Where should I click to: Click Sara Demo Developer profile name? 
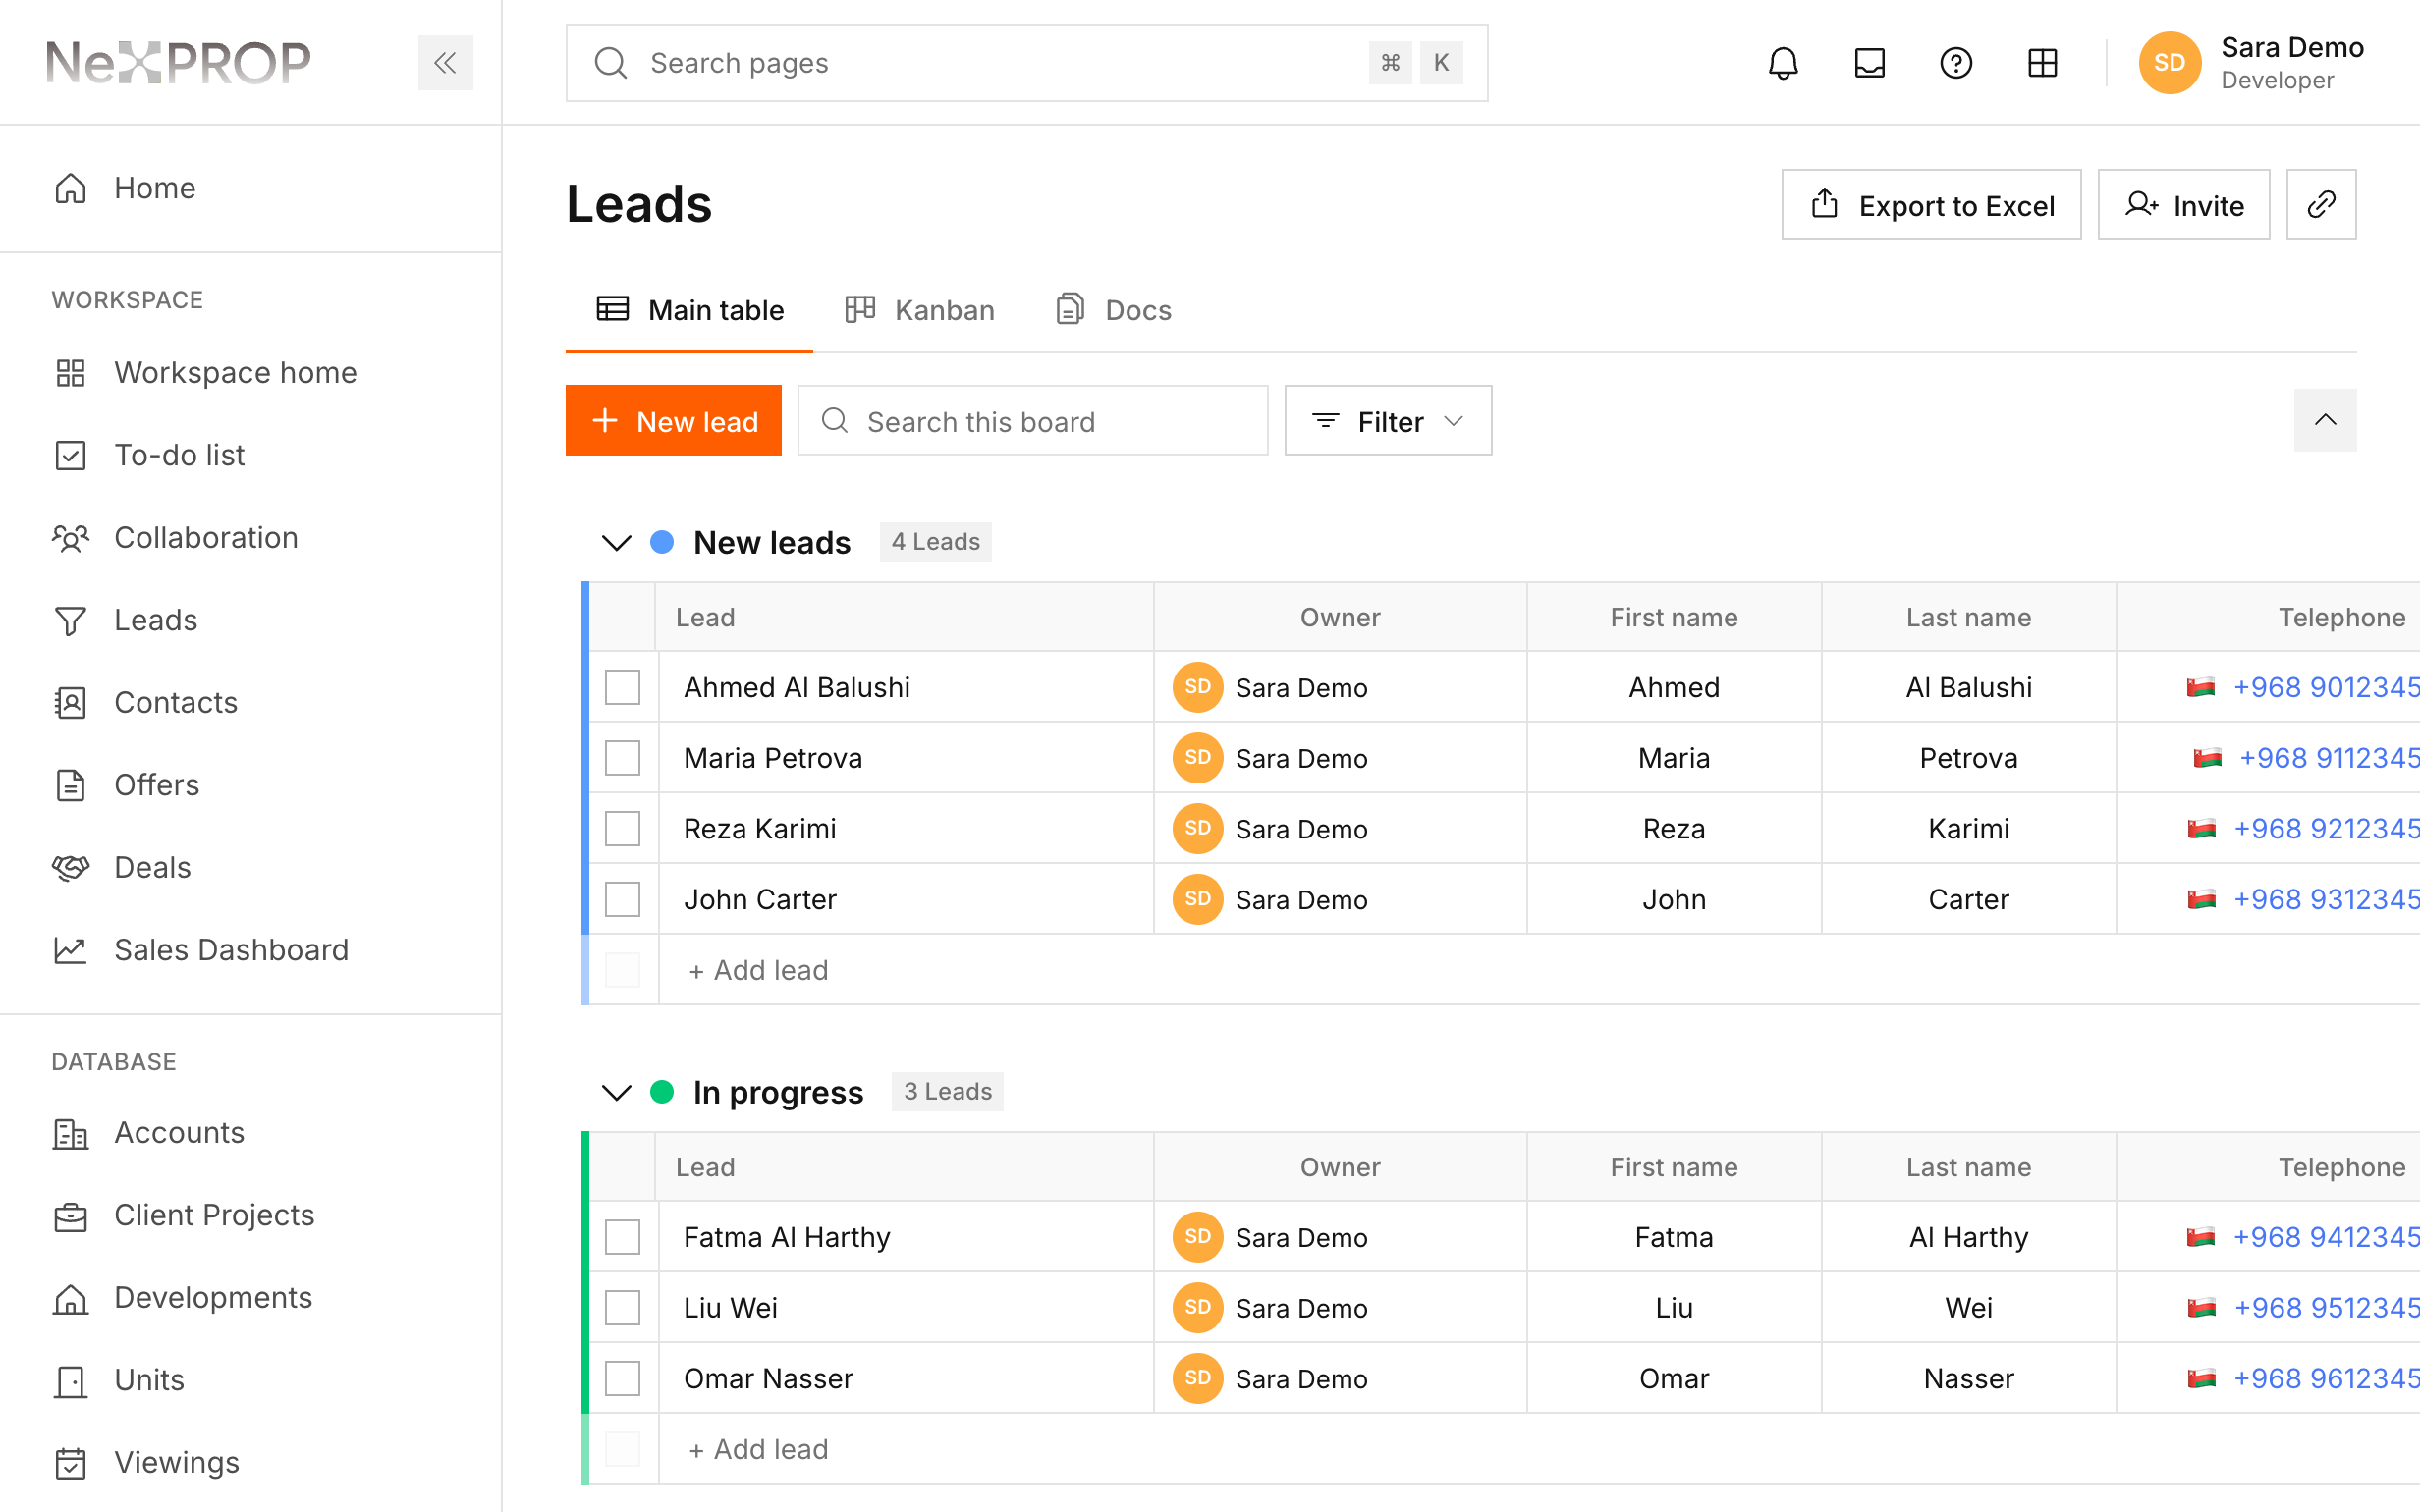point(2292,63)
